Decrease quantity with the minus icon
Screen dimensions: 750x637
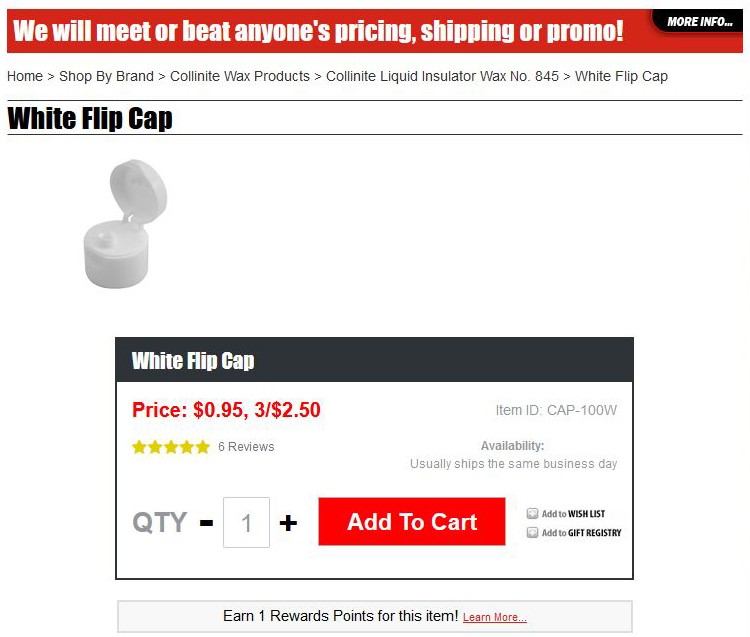point(206,523)
